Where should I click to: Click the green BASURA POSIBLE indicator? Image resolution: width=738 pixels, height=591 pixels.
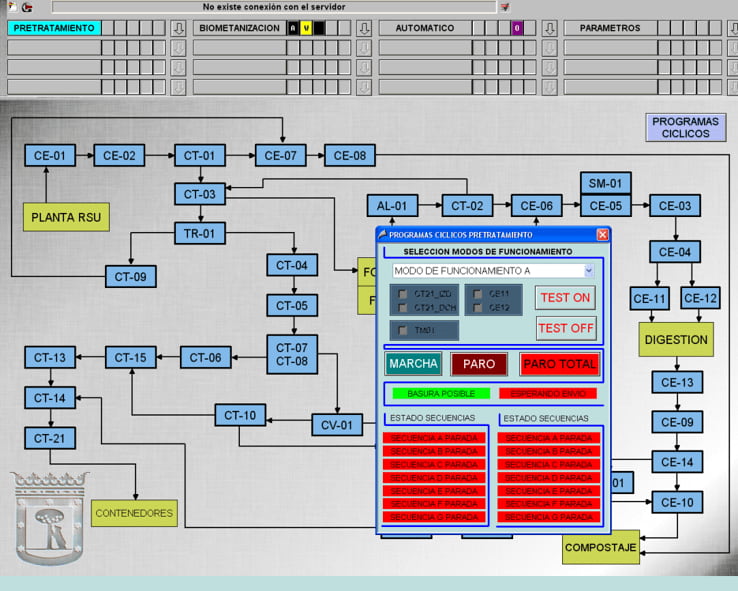(x=440, y=393)
